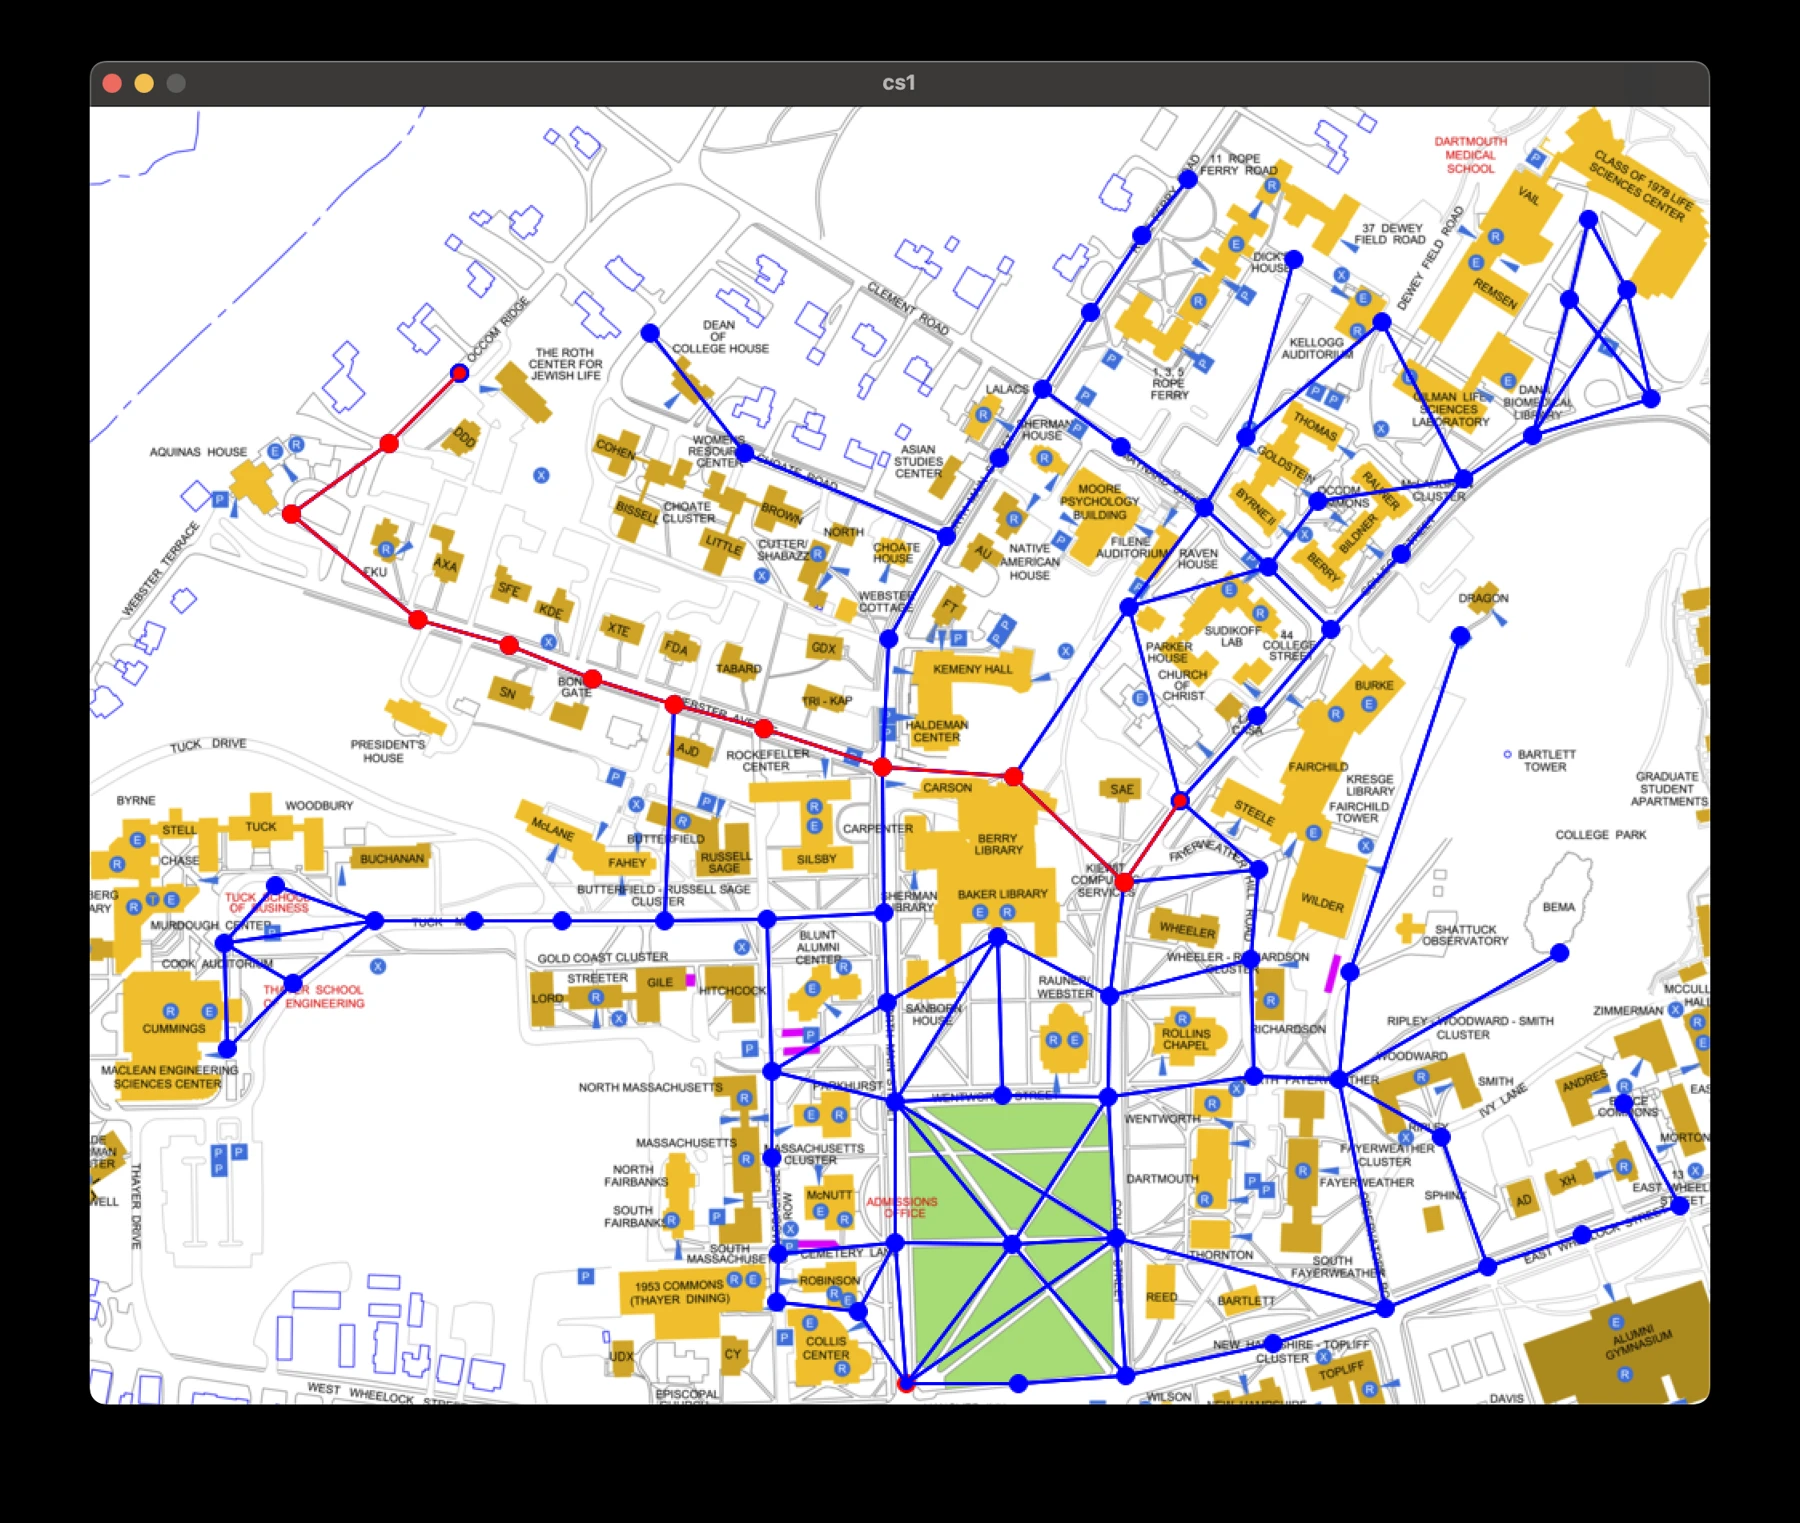Click the Thayer School of Engineering label
This screenshot has height=1523, width=1800.
pos(314,996)
